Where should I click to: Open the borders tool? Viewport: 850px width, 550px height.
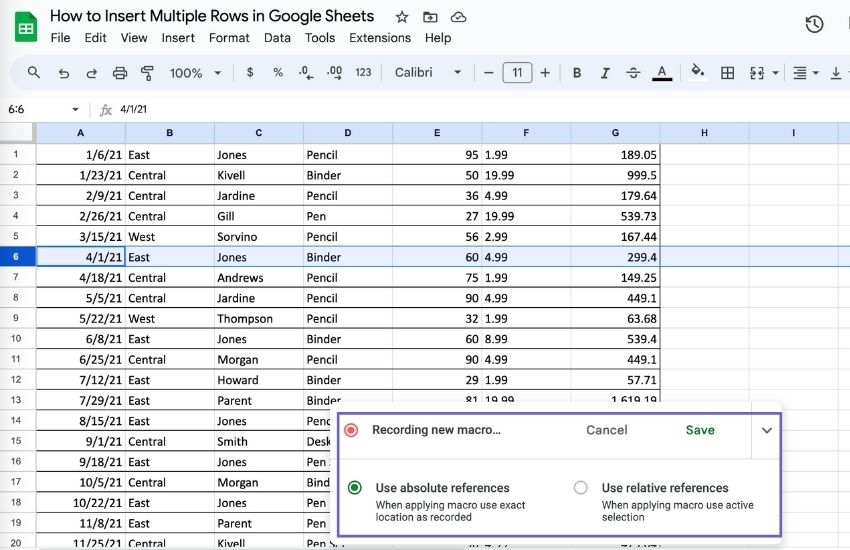[x=727, y=73]
